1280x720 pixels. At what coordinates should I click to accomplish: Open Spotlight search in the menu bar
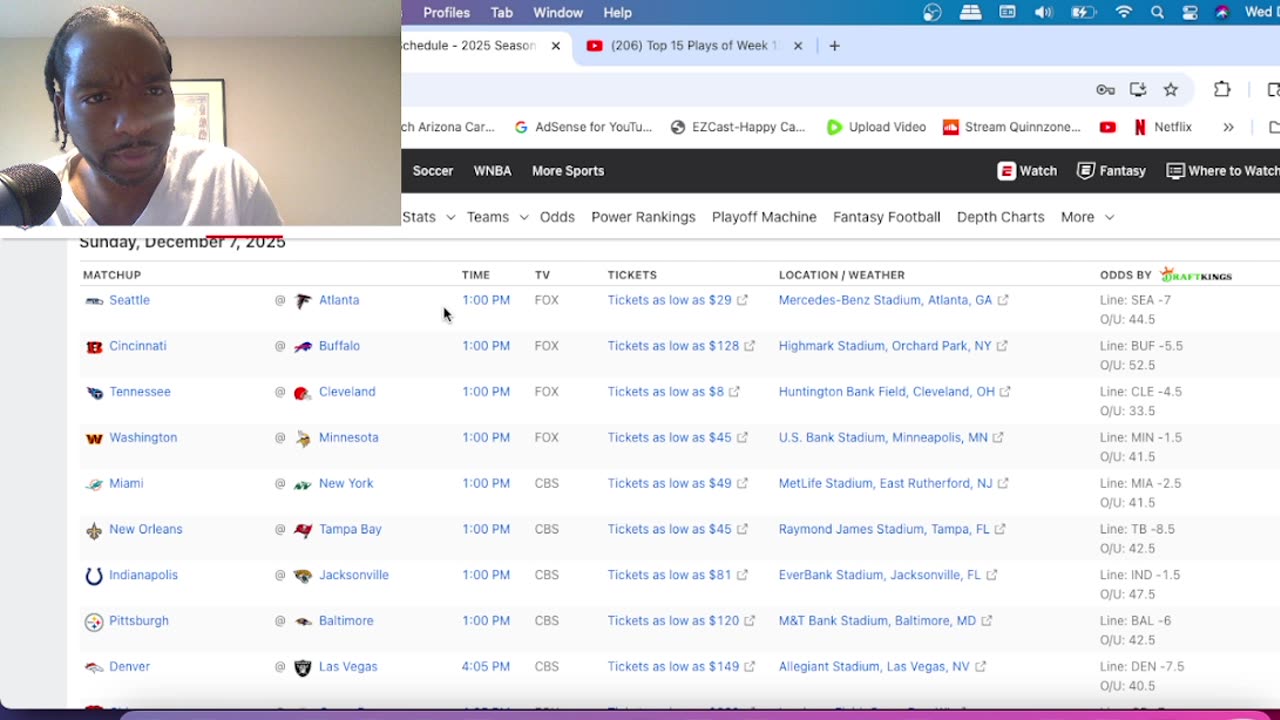(x=1157, y=13)
